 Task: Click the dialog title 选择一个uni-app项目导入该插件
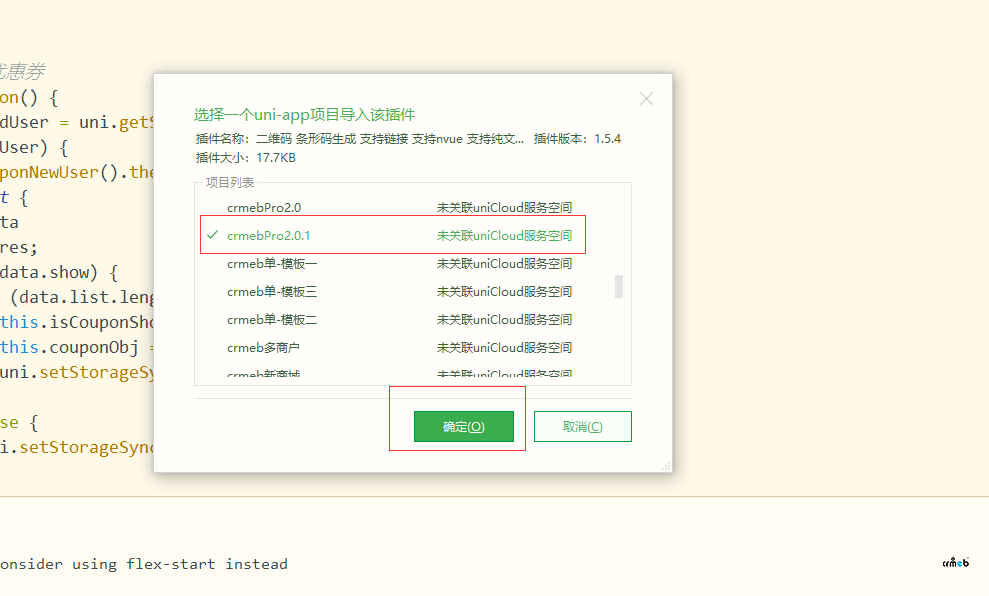point(304,115)
